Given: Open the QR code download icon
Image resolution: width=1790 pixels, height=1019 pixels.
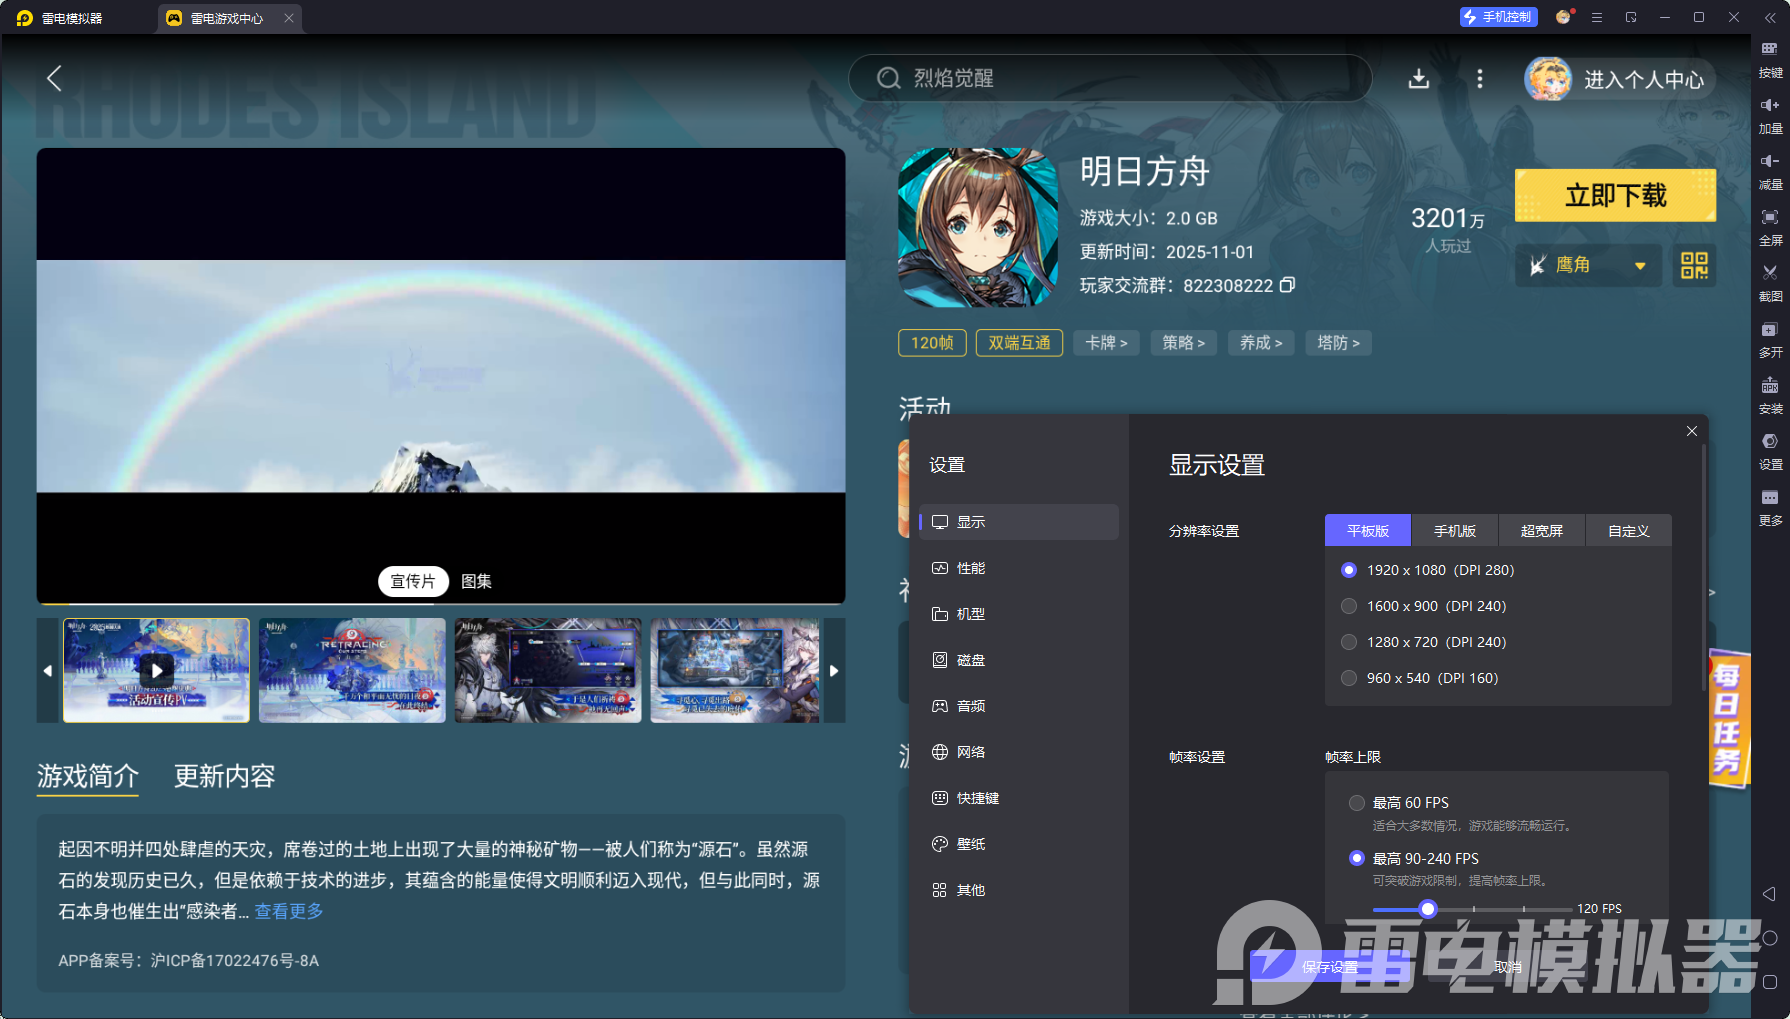Looking at the screenshot, I should click(x=1694, y=265).
